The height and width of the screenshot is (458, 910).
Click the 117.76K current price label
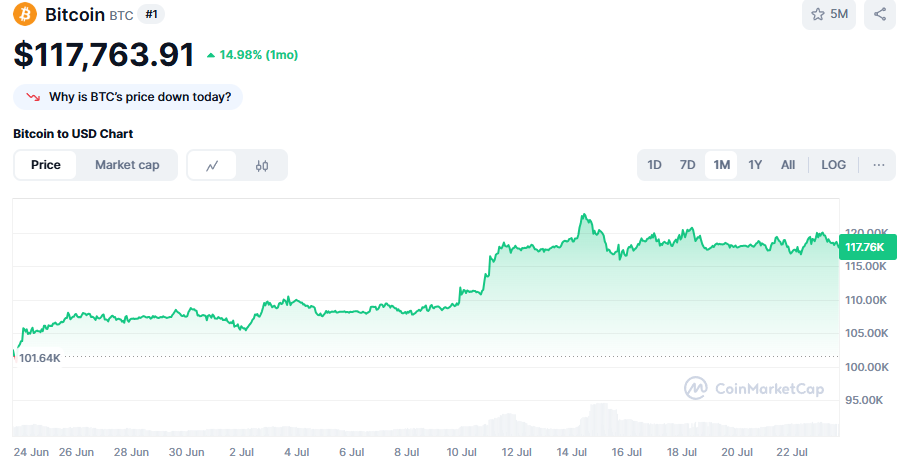coord(867,247)
